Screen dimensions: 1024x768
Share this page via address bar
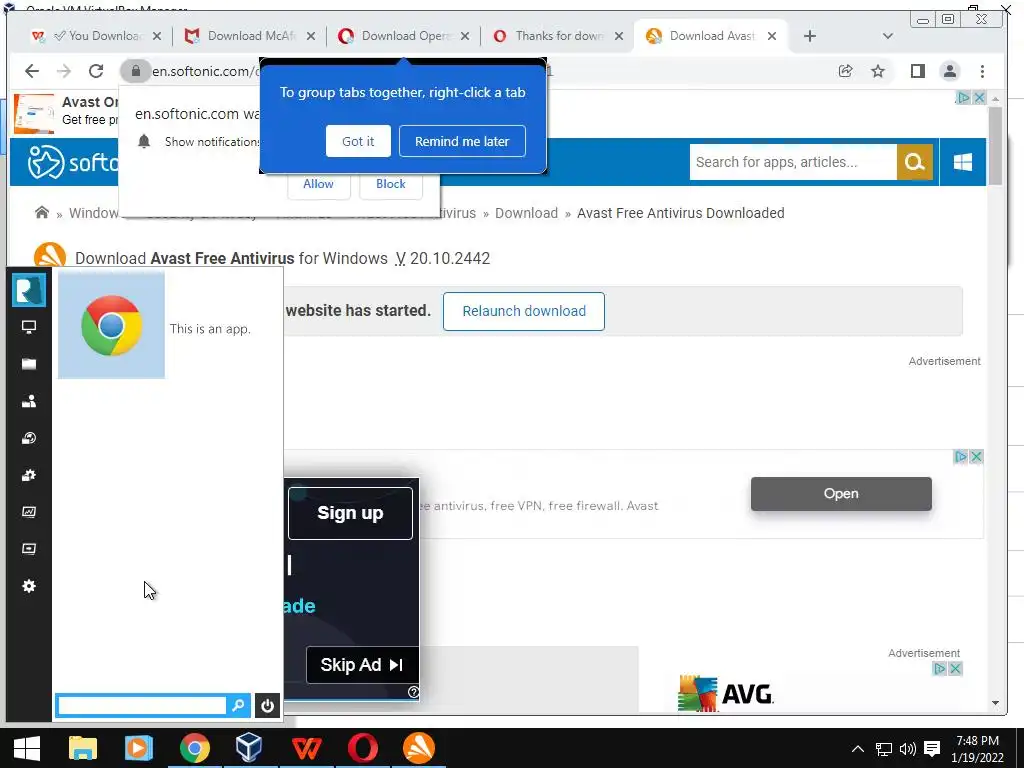pos(845,71)
